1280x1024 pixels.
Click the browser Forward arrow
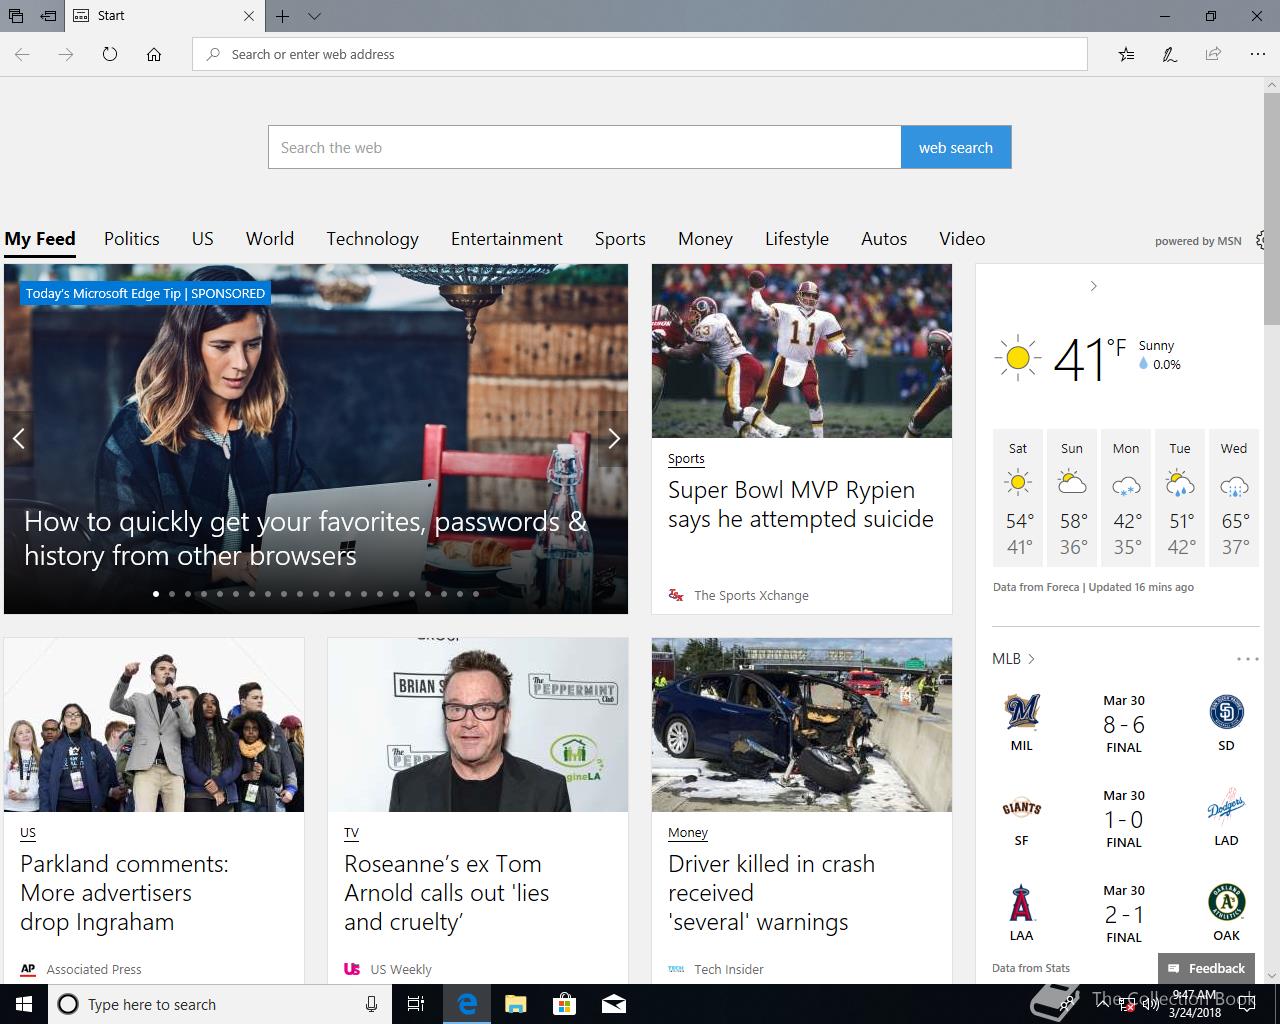point(66,54)
